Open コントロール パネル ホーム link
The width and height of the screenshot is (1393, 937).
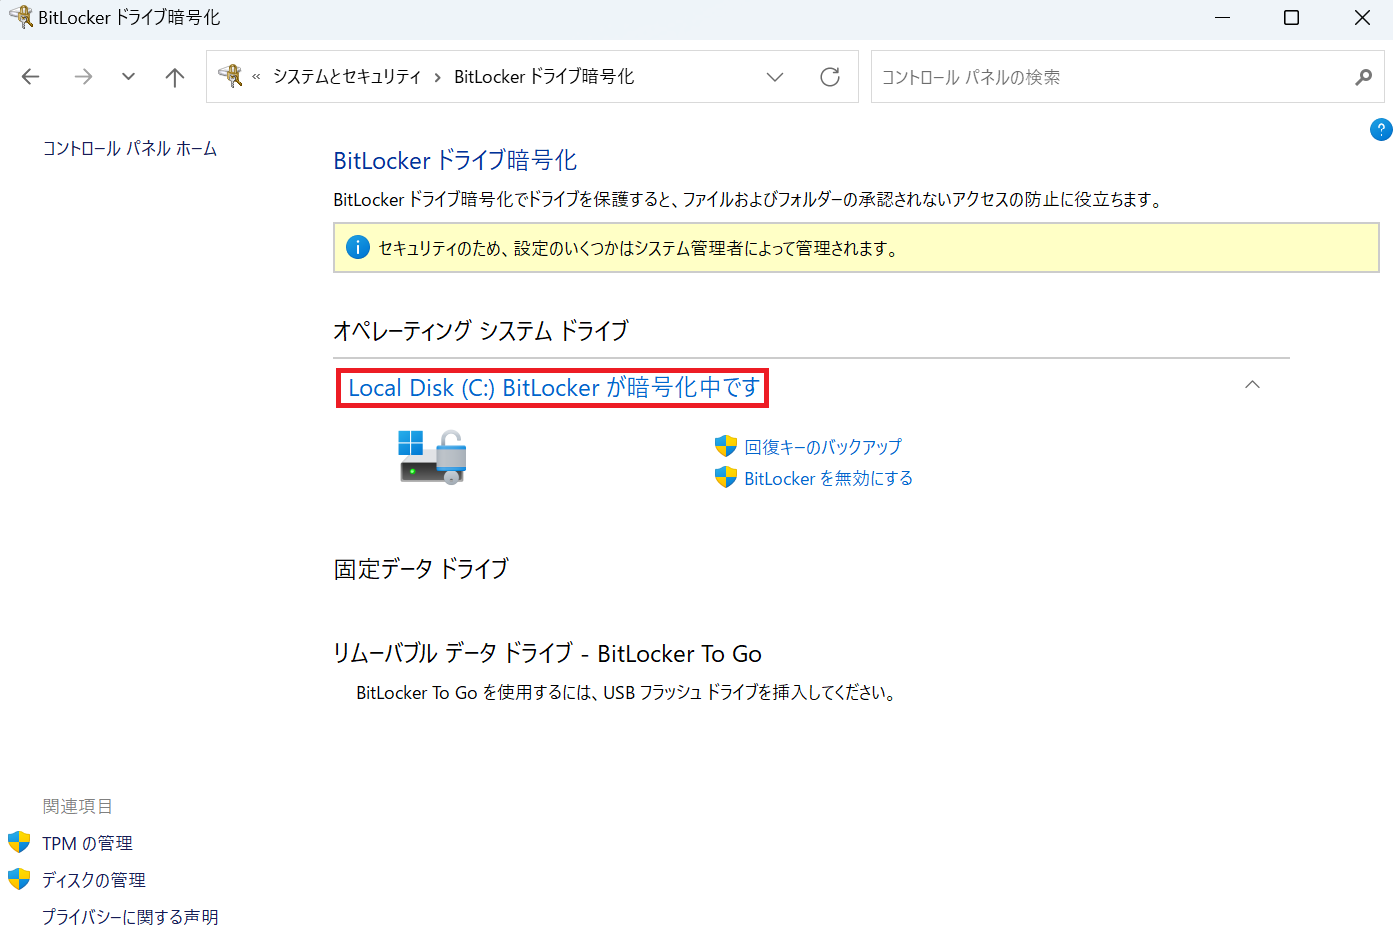130,149
